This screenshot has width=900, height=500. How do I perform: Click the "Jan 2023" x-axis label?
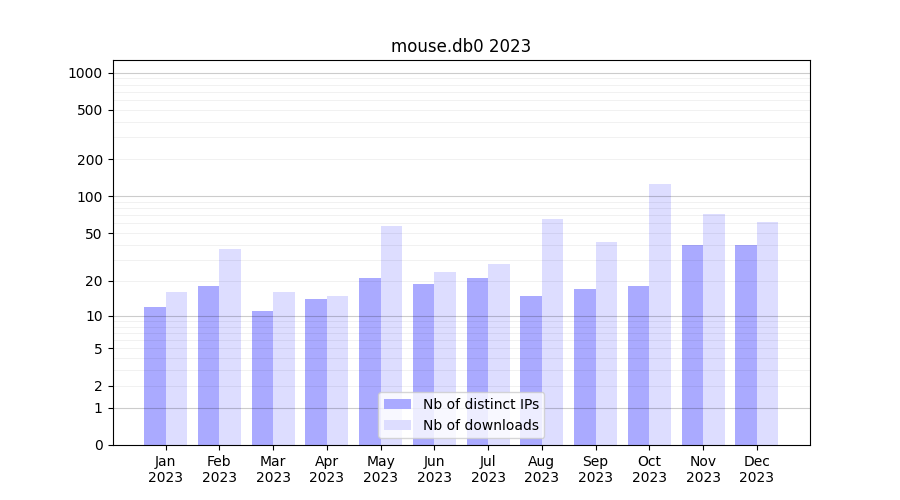tap(165, 469)
